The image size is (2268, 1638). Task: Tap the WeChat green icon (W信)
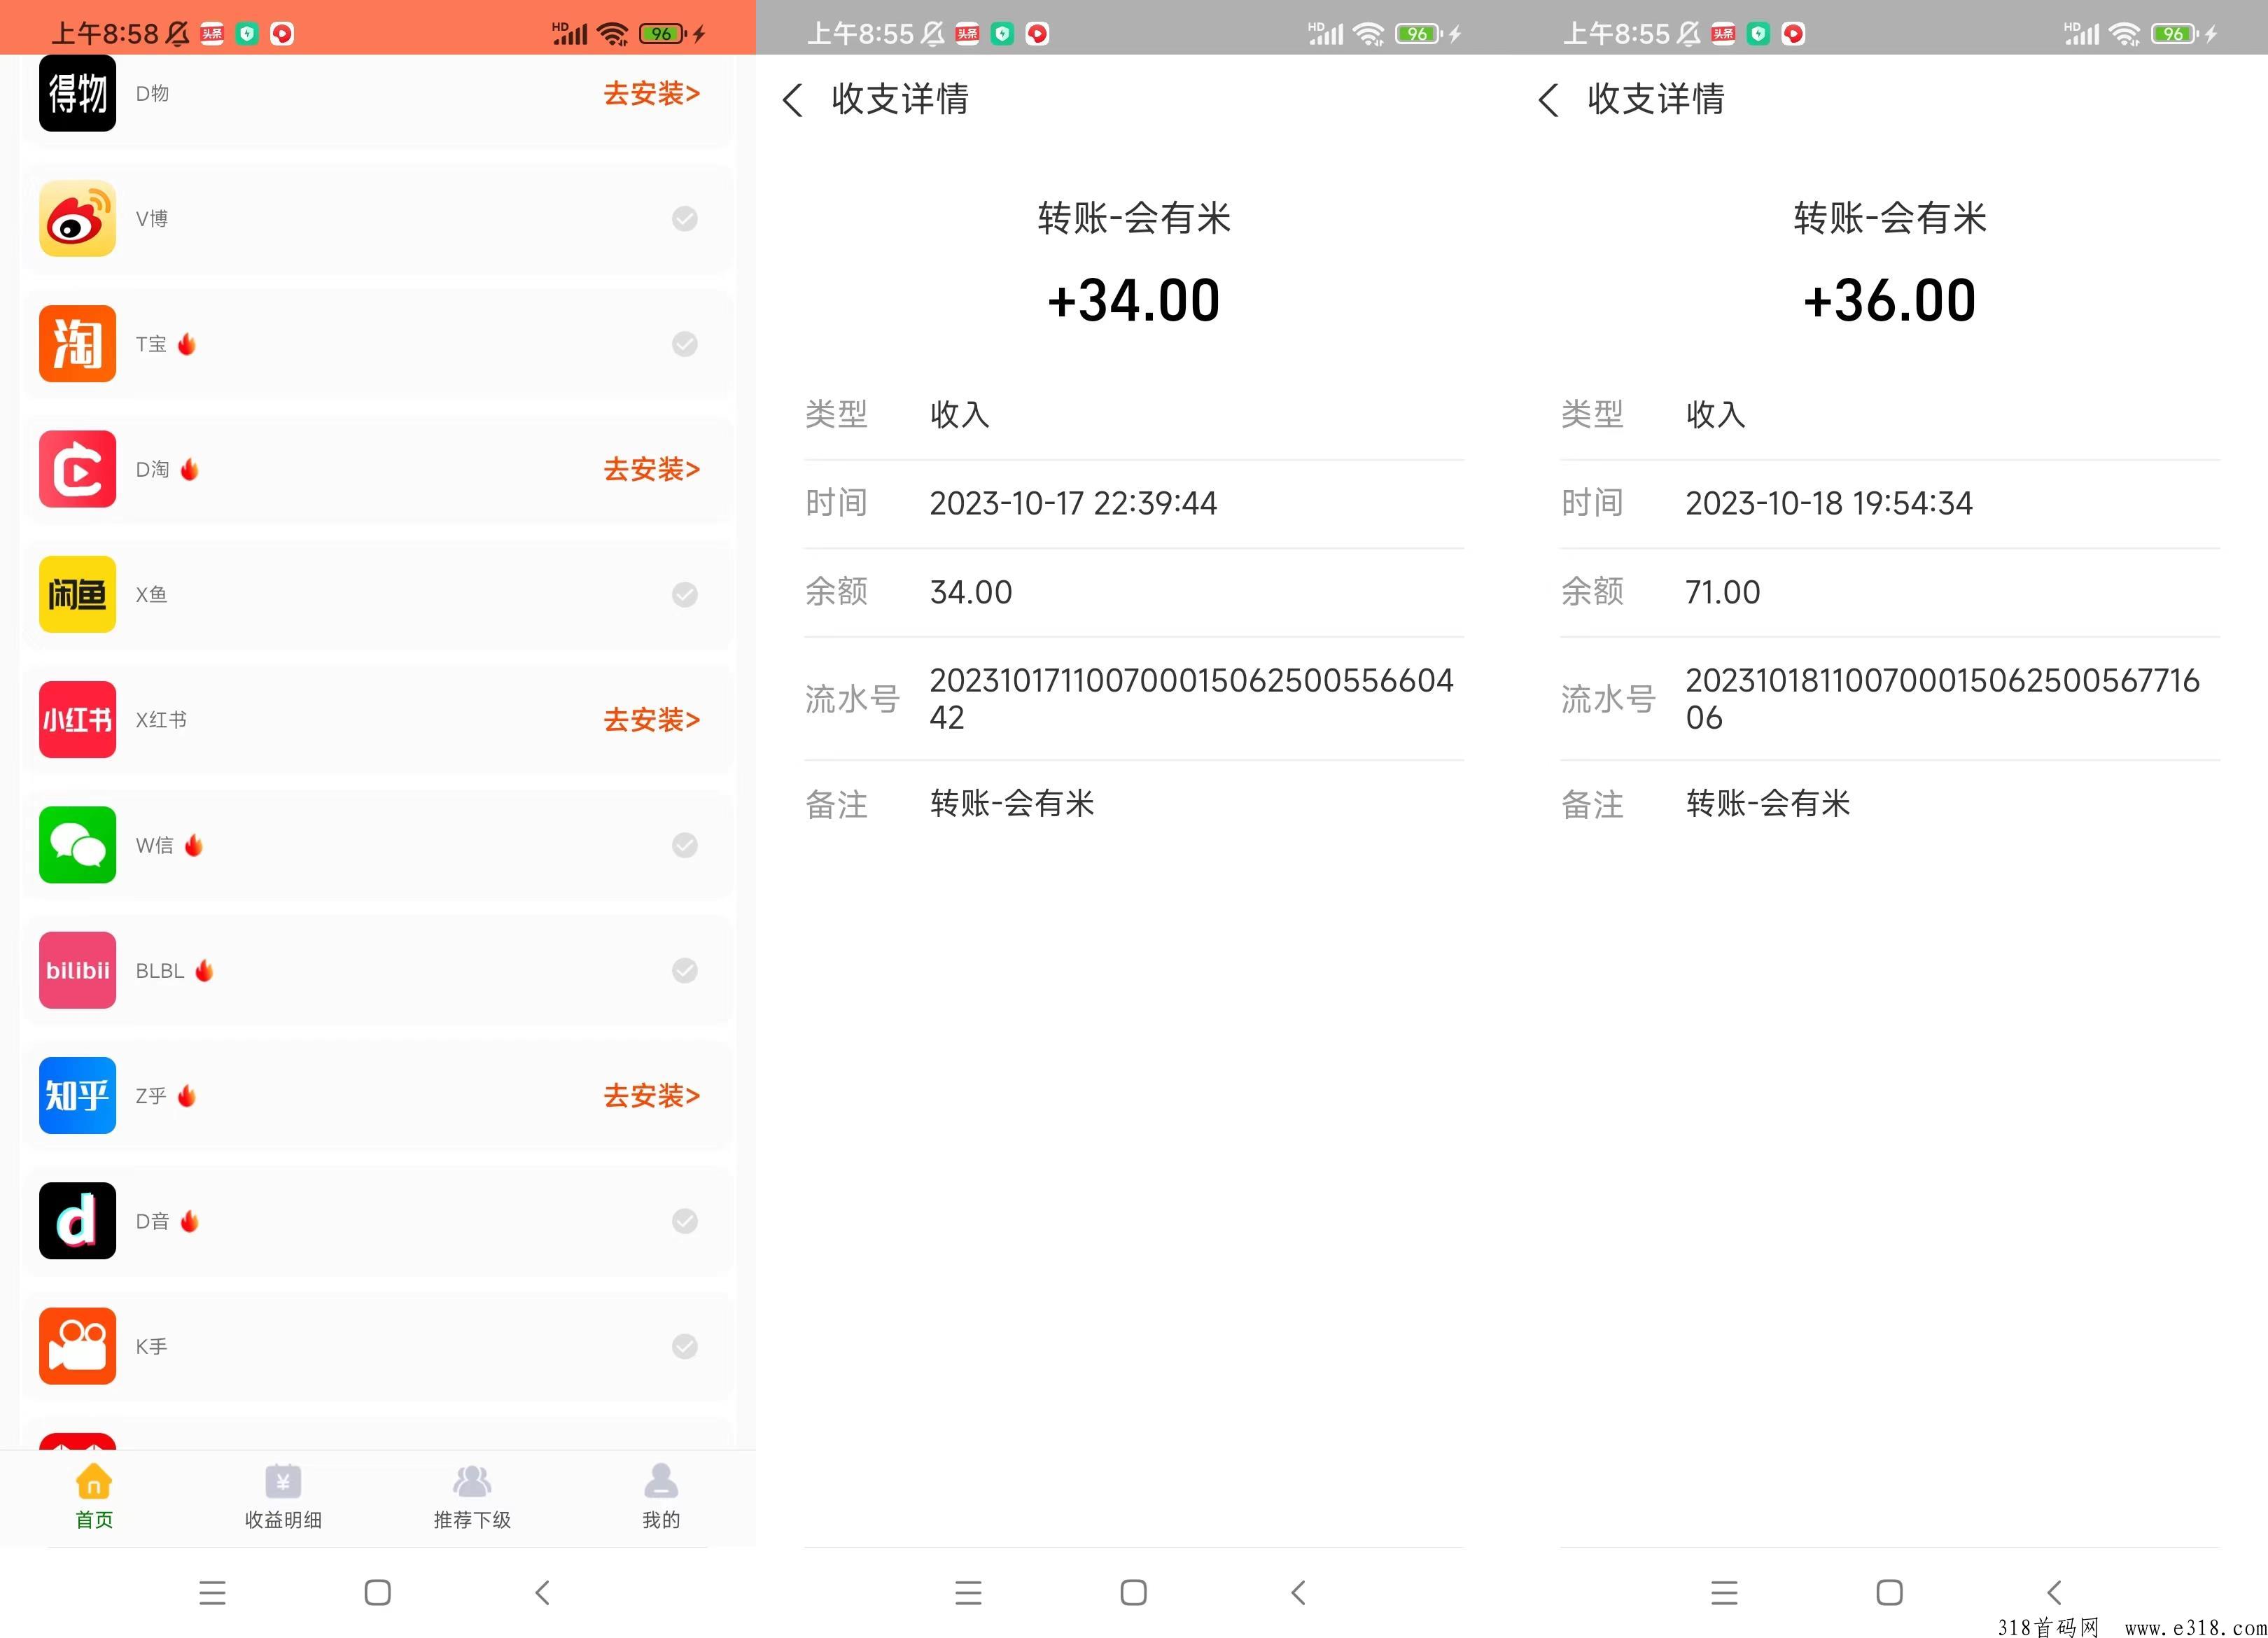point(77,845)
